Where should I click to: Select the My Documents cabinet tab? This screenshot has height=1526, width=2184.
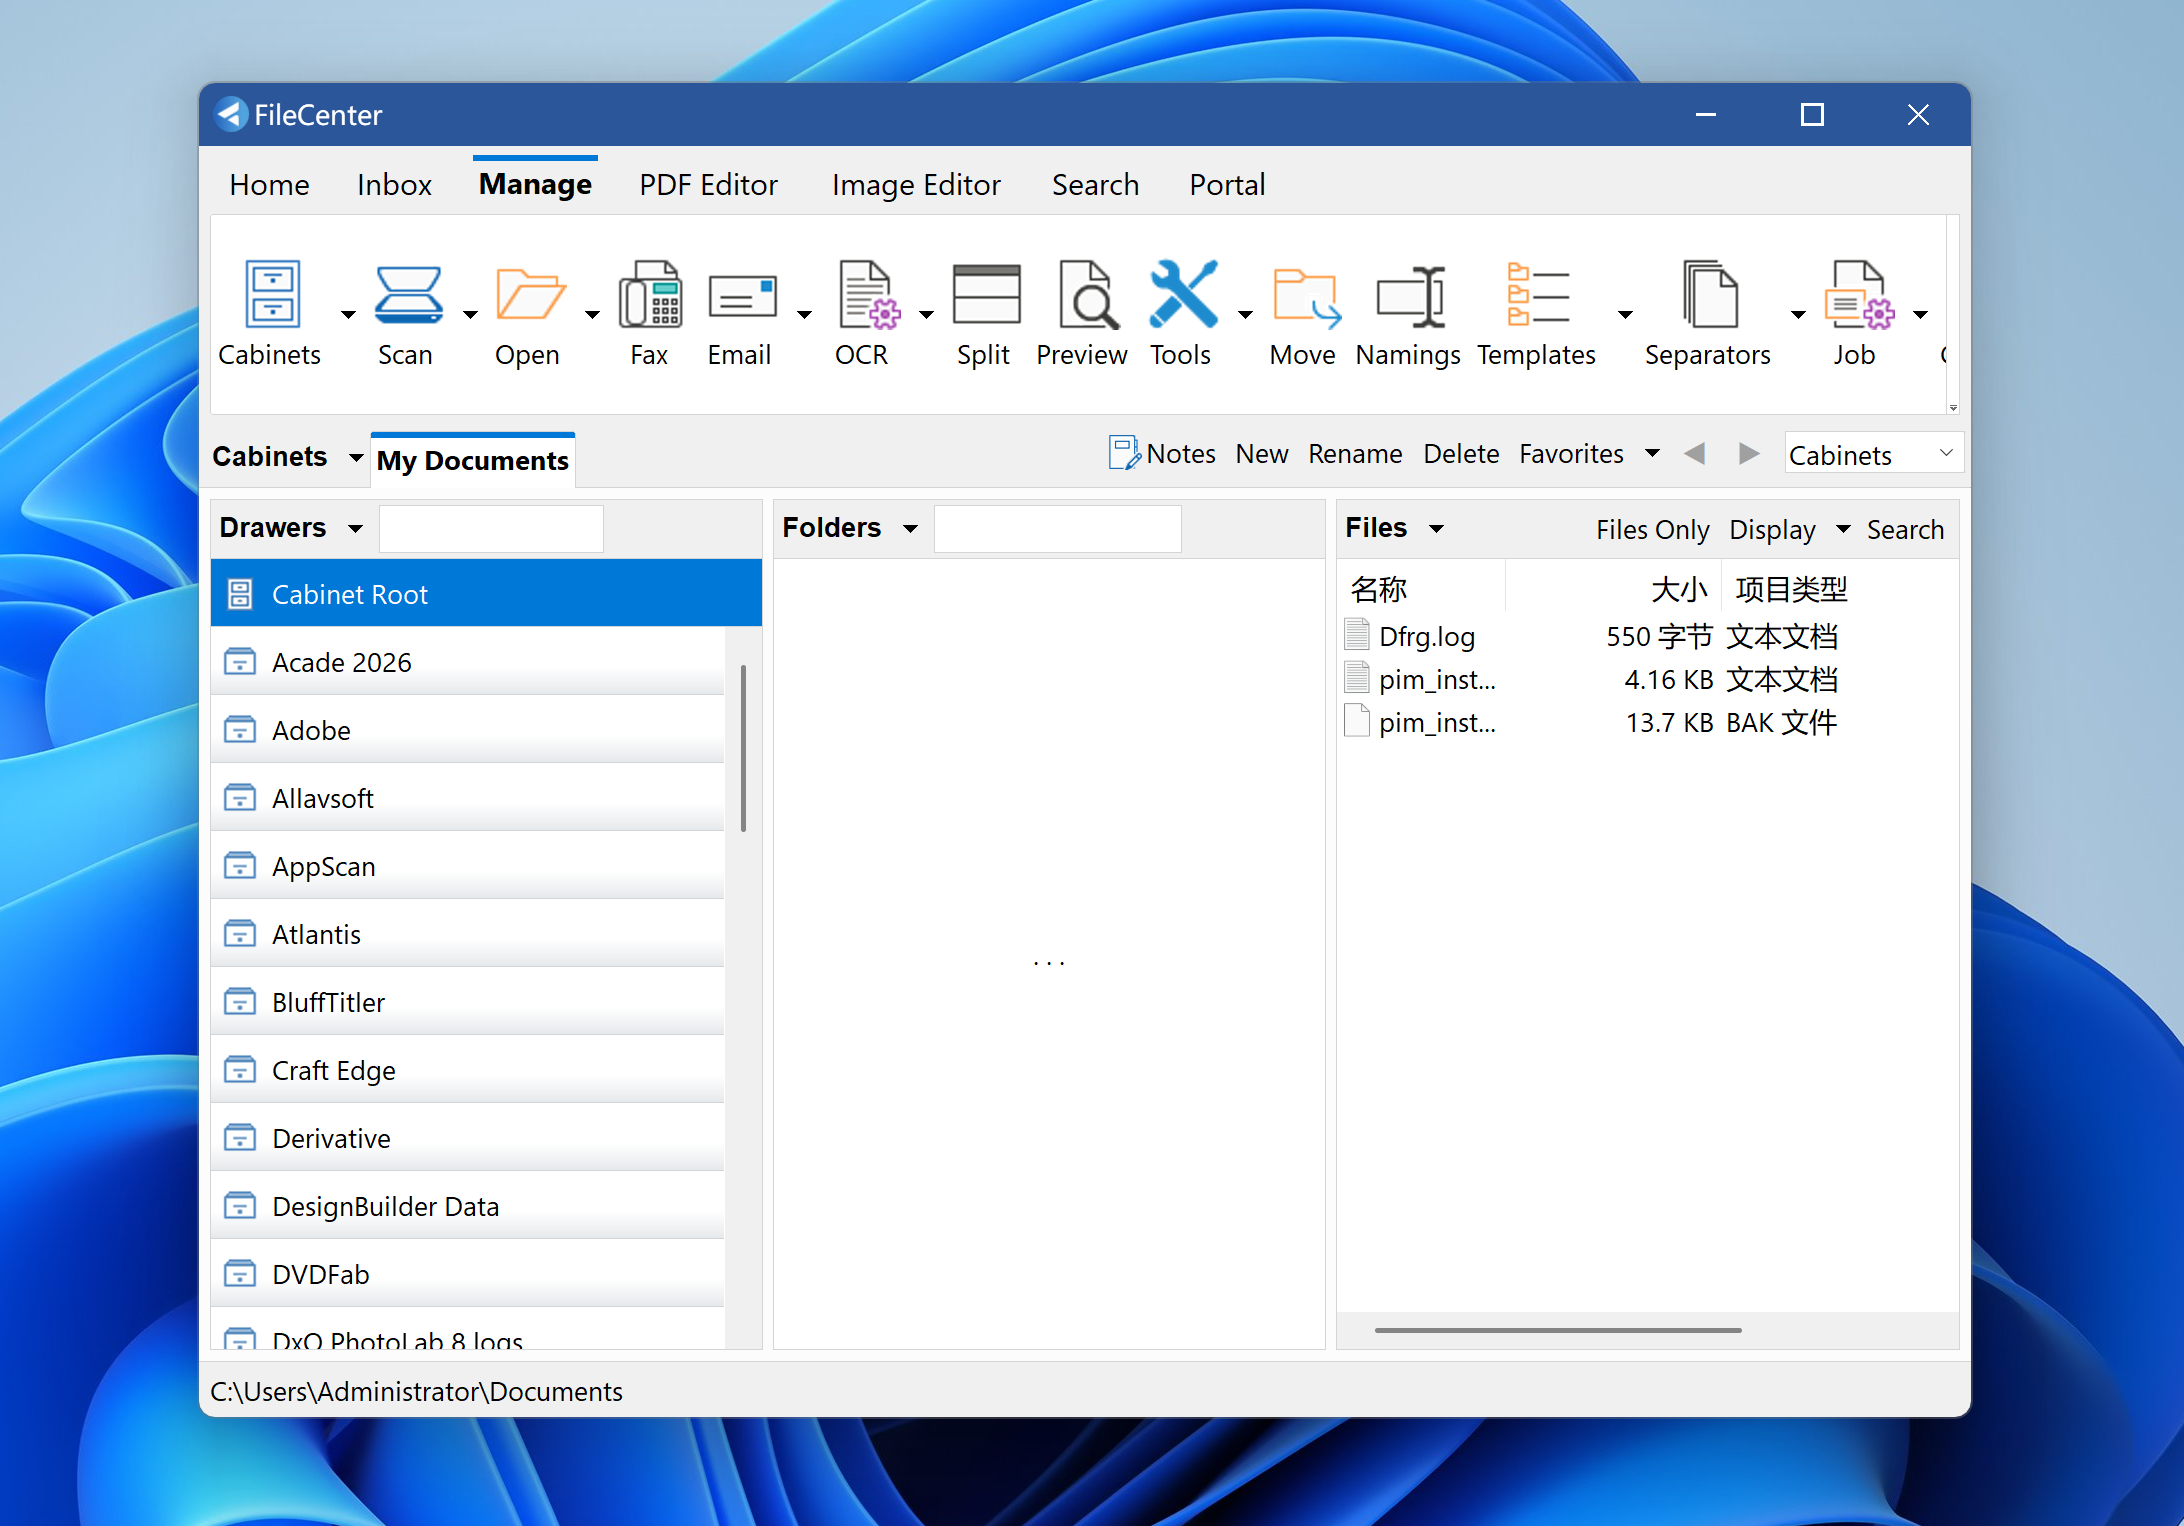(x=472, y=460)
